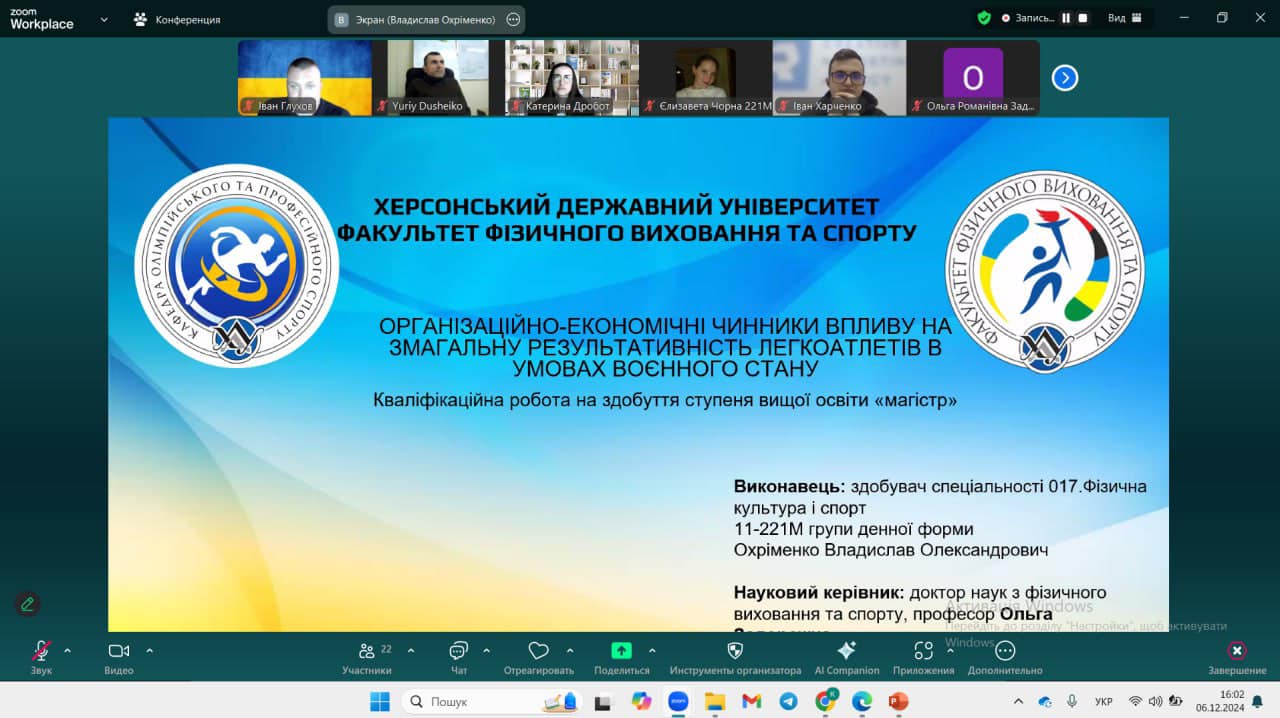
Task: Expand share options arrow next to Поделиться
Action: pos(652,650)
